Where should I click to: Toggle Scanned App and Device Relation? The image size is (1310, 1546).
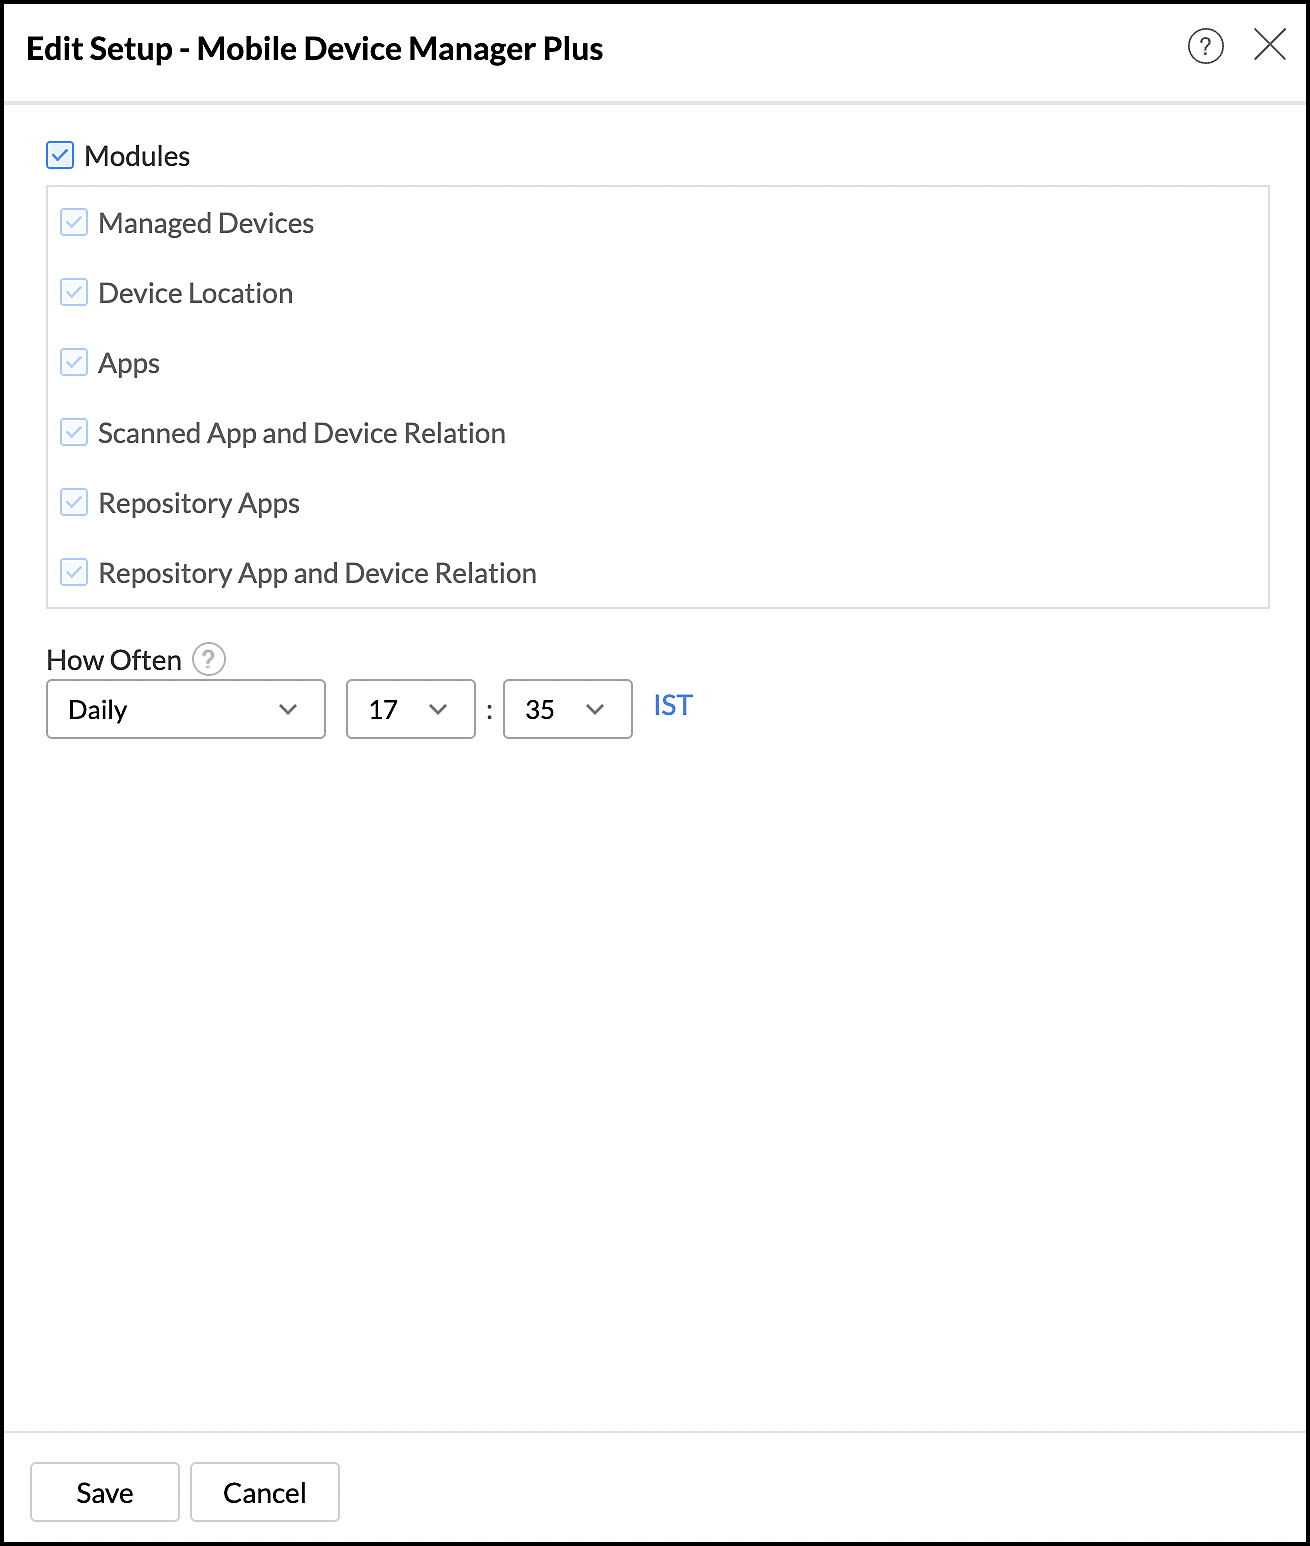point(73,432)
